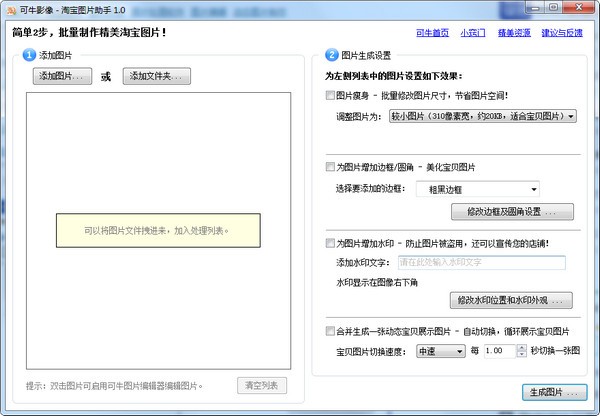
Task: Enable the 为图片增加边框/圆角 checkbox
Action: point(330,167)
